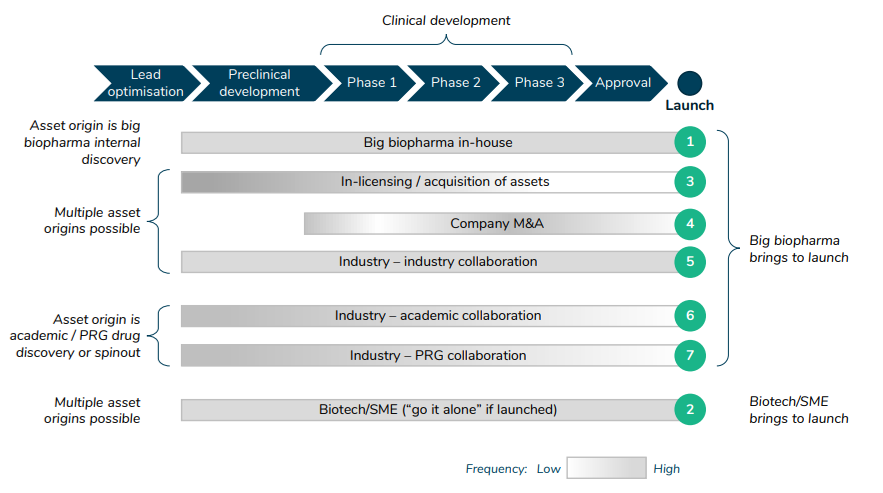Select the Lead optimisation stage arrow
883x493 pixels.
tap(144, 83)
